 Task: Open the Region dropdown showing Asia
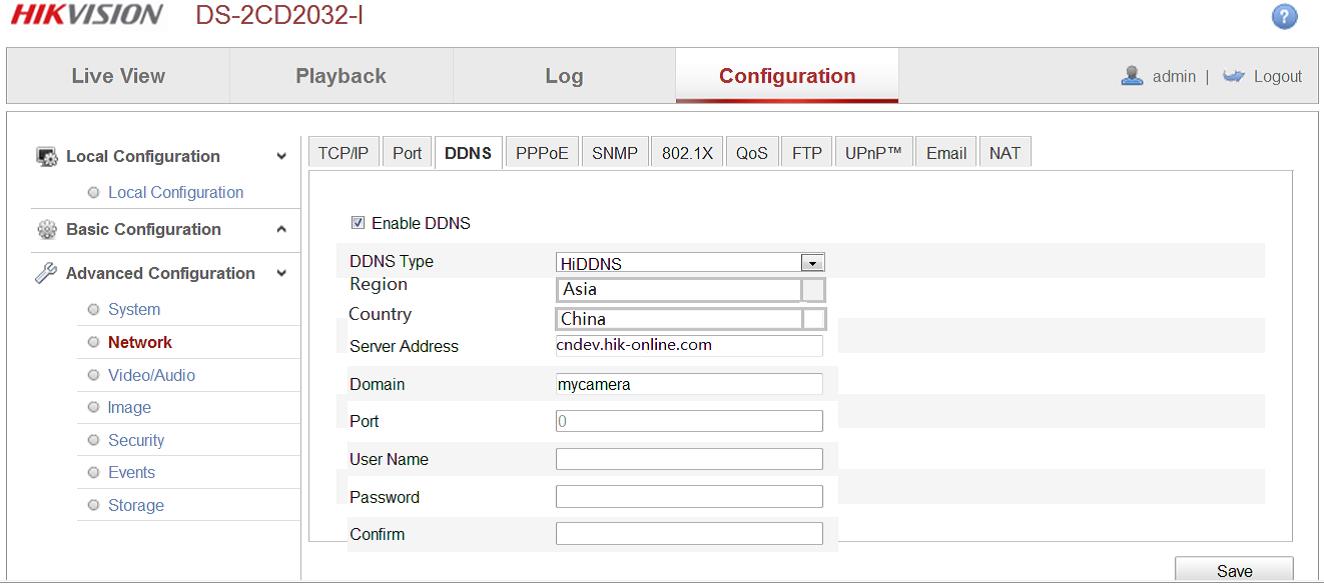(x=814, y=290)
